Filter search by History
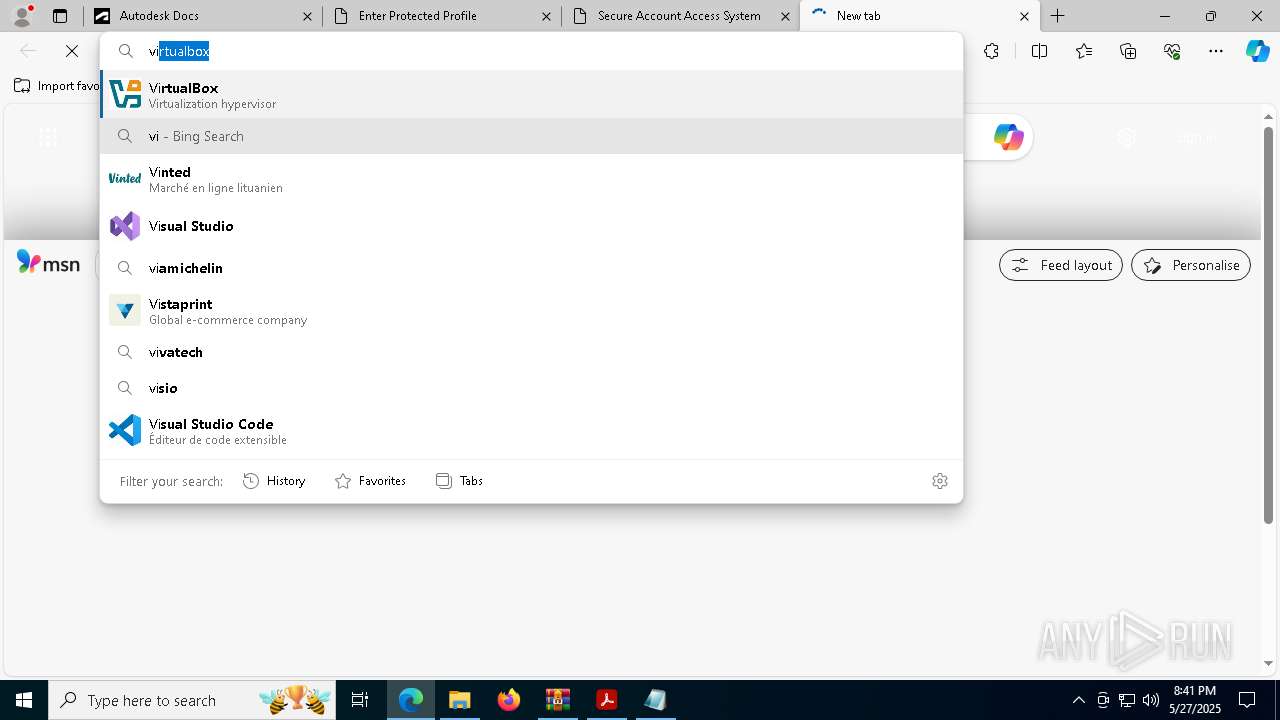 (274, 481)
